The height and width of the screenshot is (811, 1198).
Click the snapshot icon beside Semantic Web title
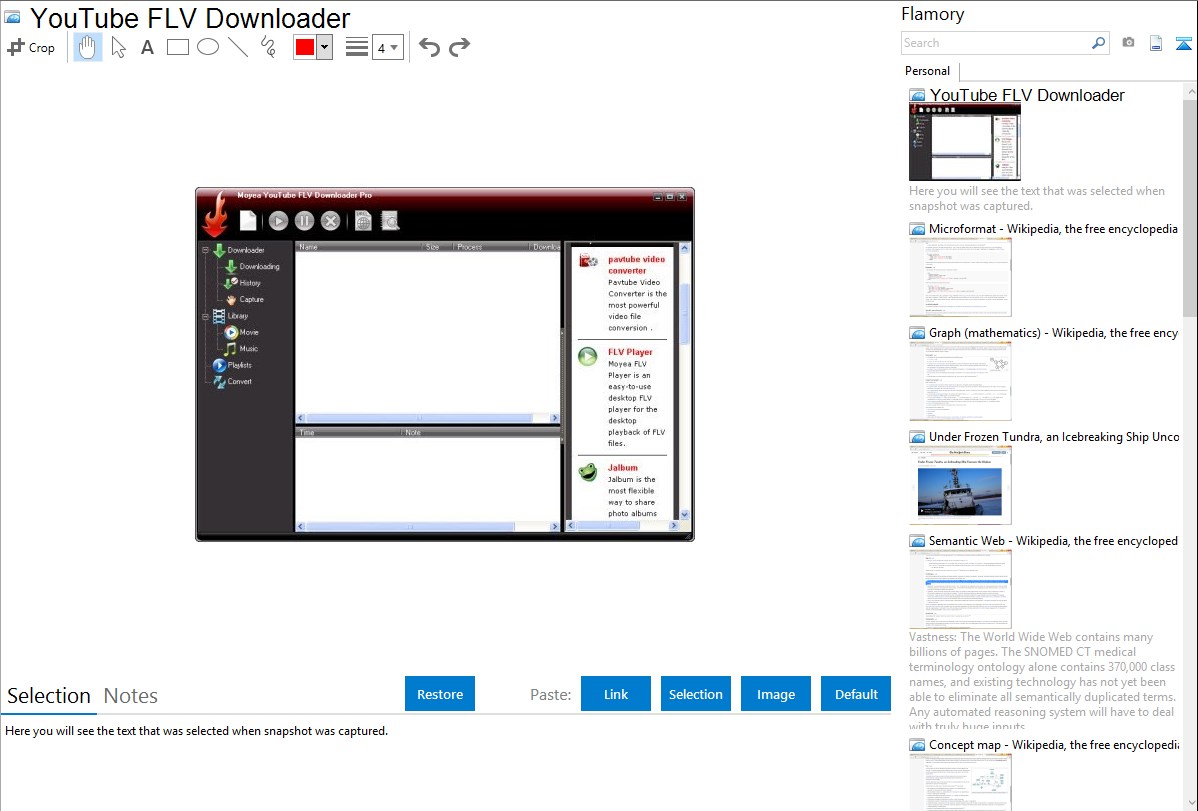[x=918, y=541]
